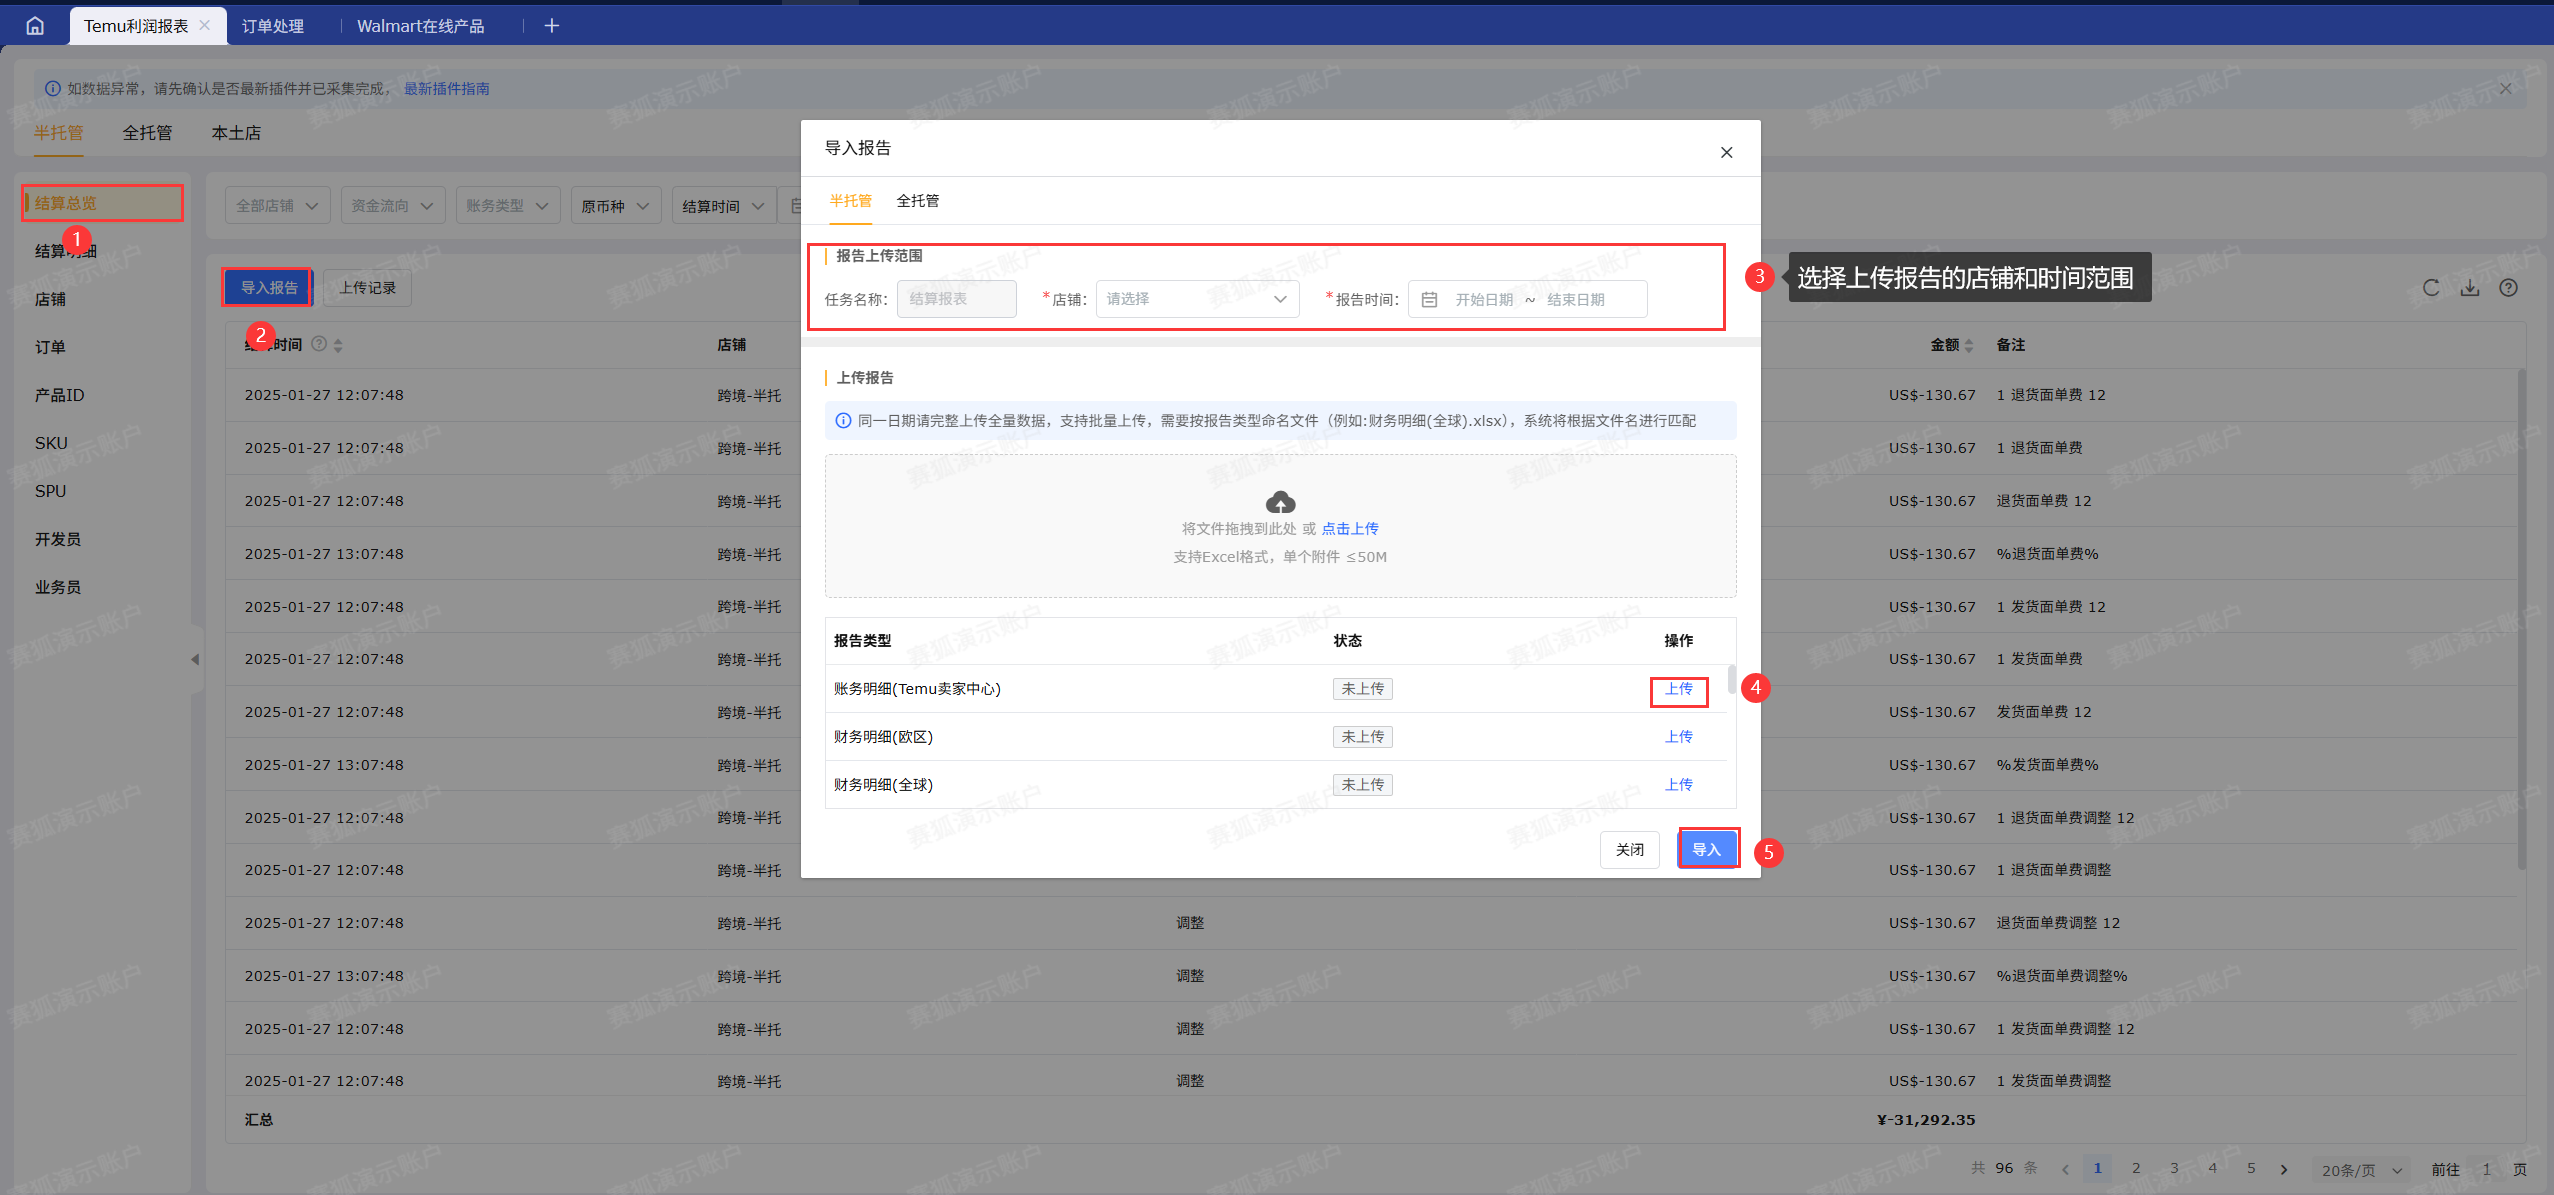The image size is (2554, 1195).
Task: Download data with the export icon
Action: coord(2470,288)
